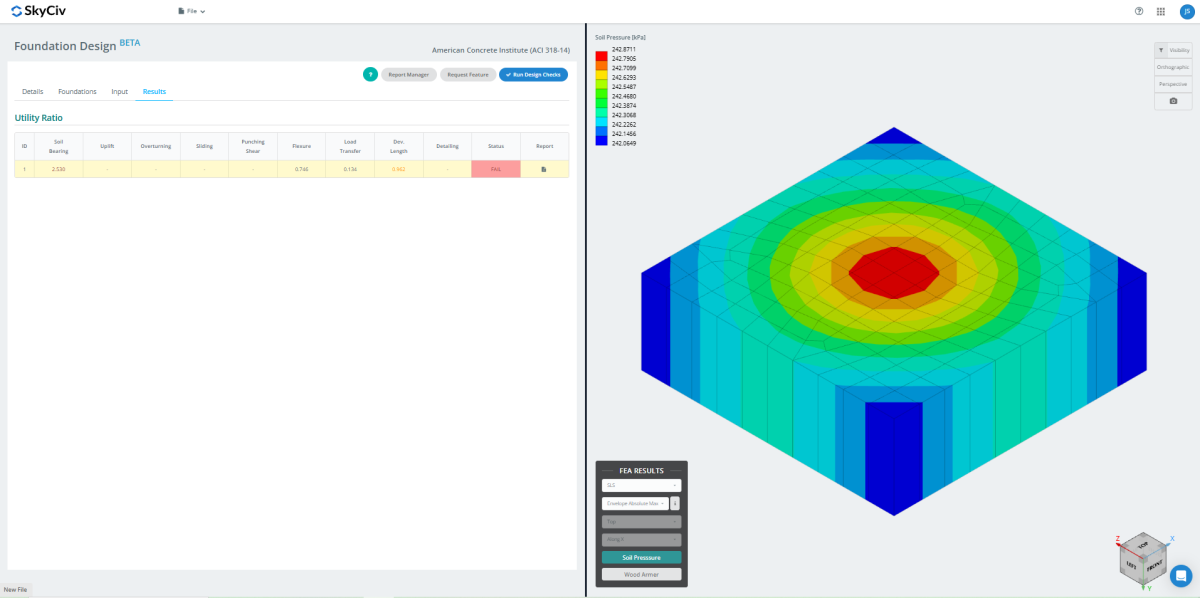Click the Wood Armer button in FEA Results
Viewport: 1200px width, 598px height.
click(x=641, y=574)
